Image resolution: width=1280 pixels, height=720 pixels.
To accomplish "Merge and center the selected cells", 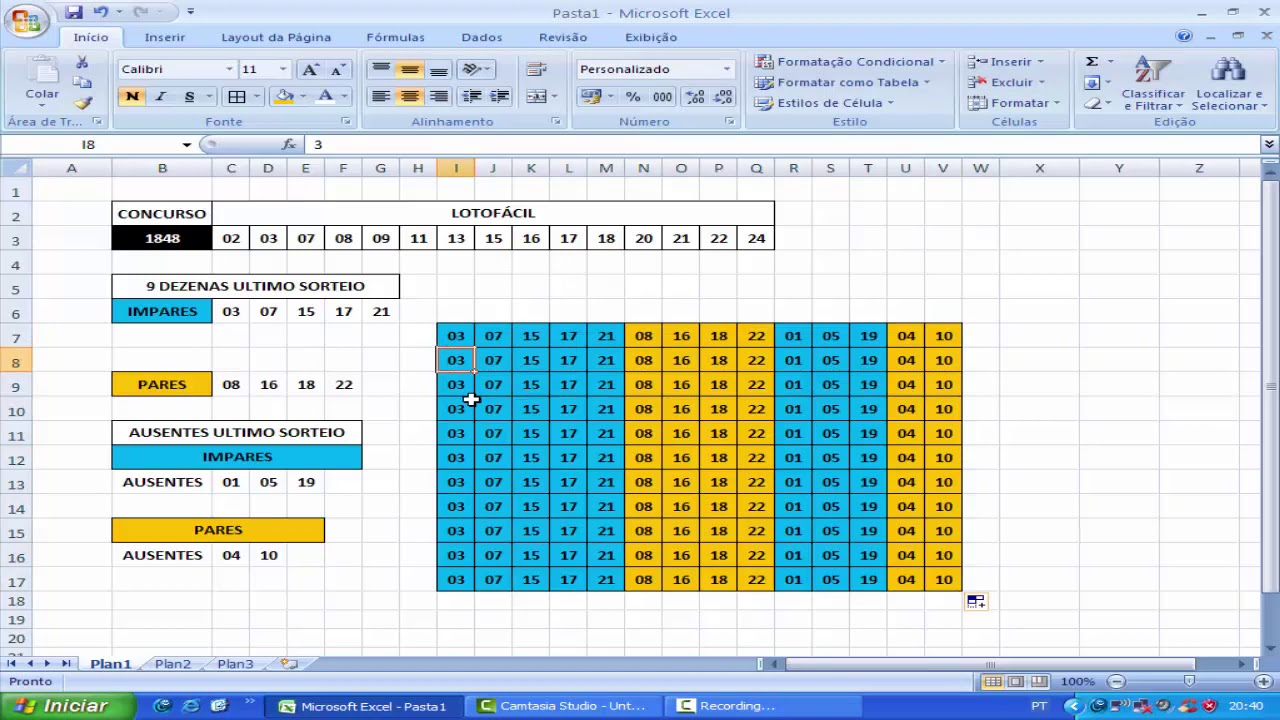I will click(536, 97).
